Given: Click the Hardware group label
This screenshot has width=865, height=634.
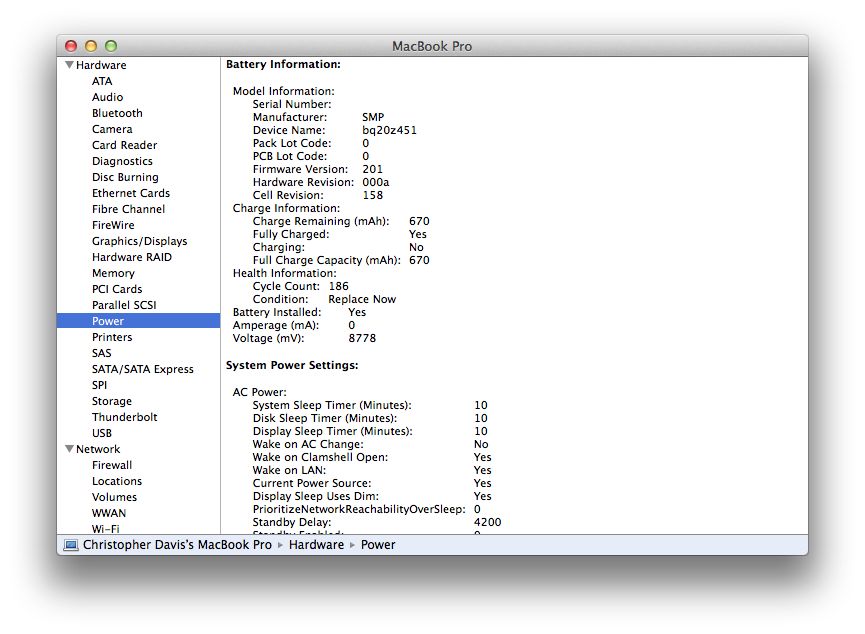Looking at the screenshot, I should [101, 65].
